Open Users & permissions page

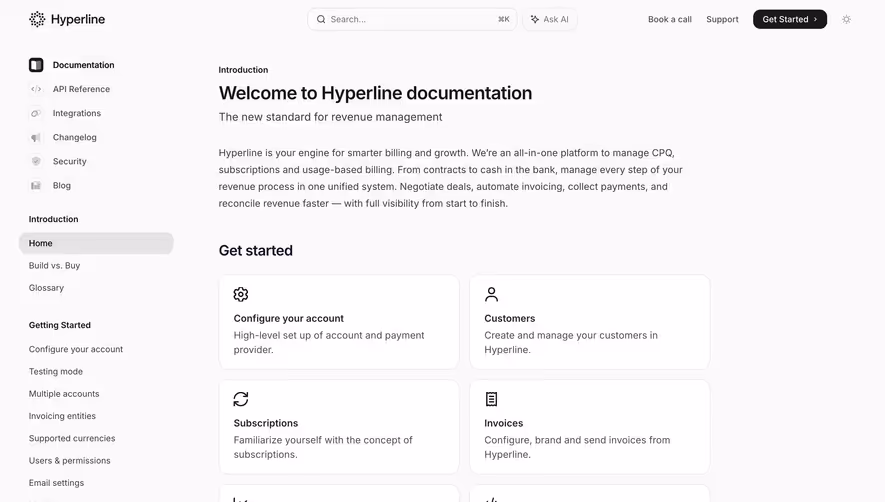(x=69, y=461)
